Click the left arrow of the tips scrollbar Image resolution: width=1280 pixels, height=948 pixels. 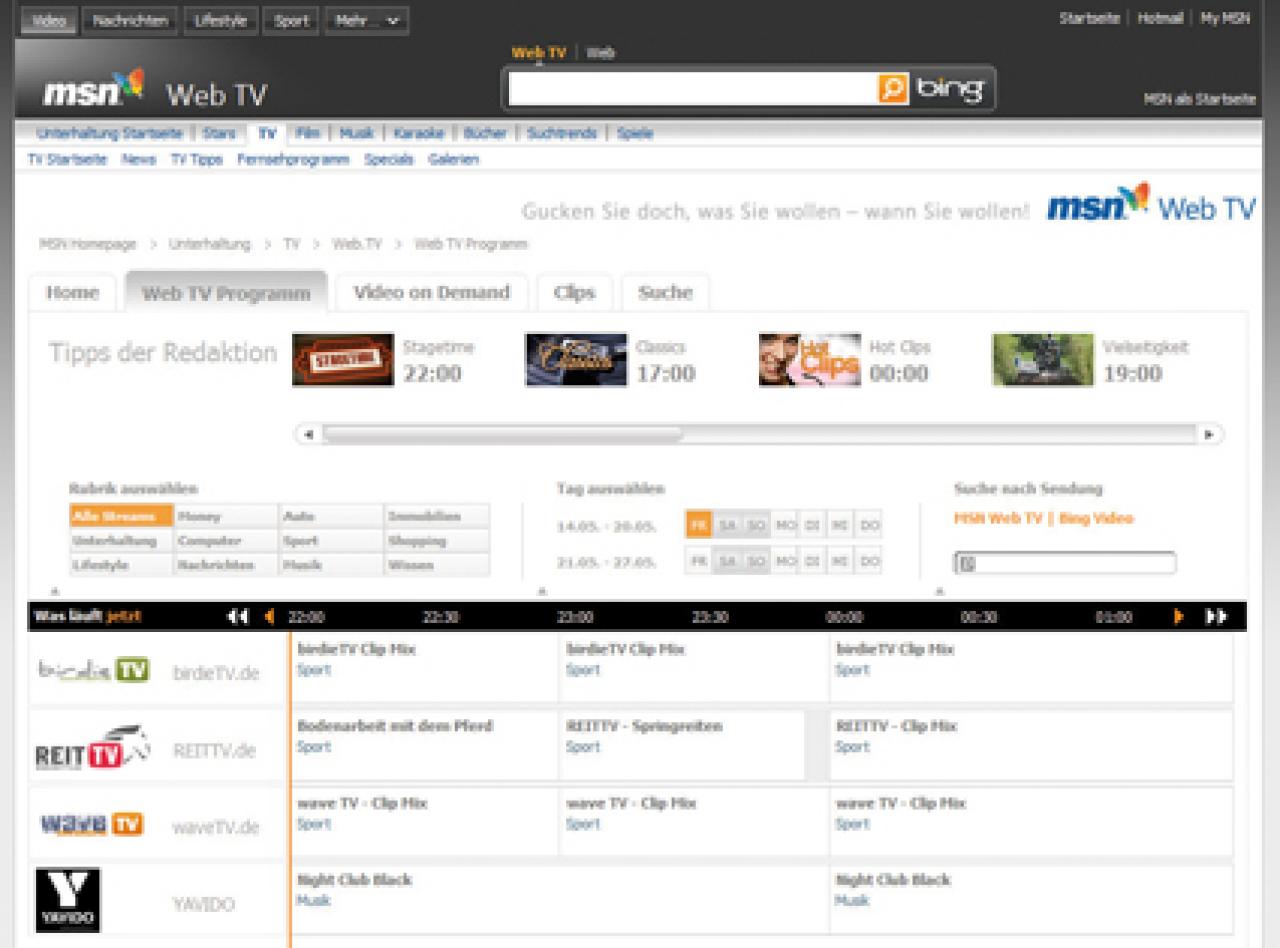(308, 435)
